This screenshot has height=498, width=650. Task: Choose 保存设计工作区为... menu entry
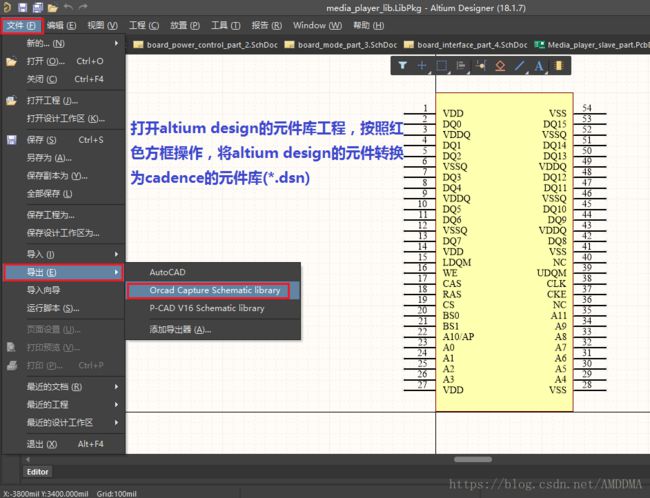pos(63,233)
